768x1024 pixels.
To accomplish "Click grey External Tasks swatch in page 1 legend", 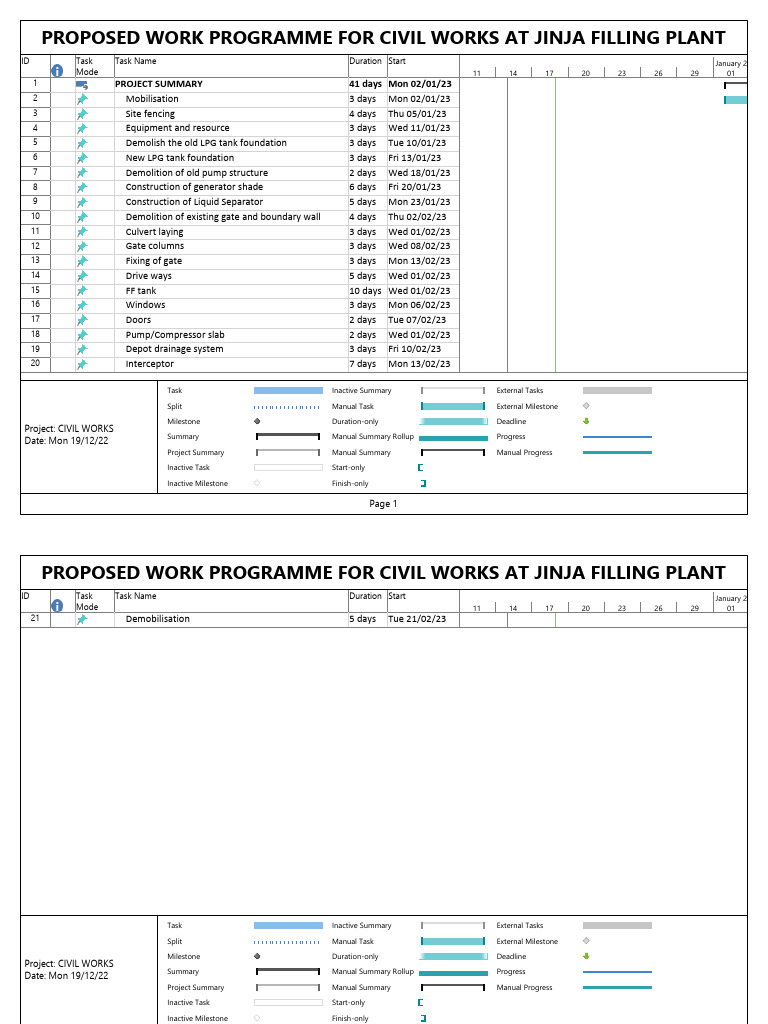I will [617, 391].
